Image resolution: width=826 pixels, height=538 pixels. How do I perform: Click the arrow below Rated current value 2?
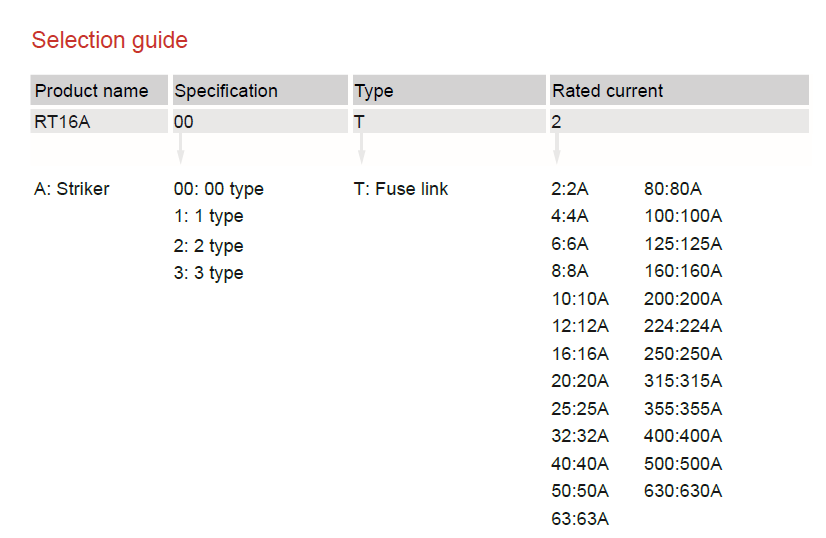coord(557,148)
